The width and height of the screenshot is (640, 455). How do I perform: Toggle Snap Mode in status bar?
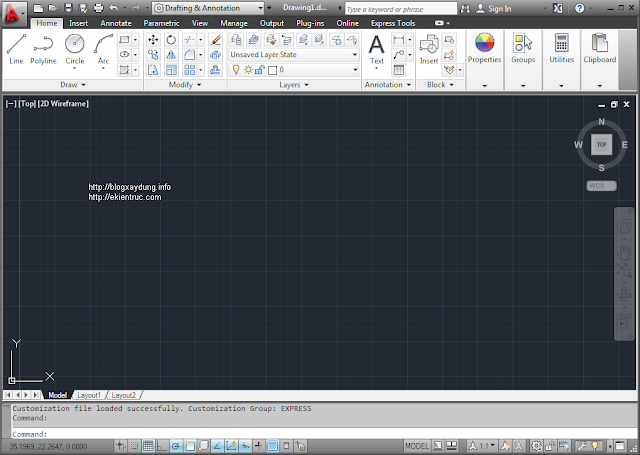(134, 446)
